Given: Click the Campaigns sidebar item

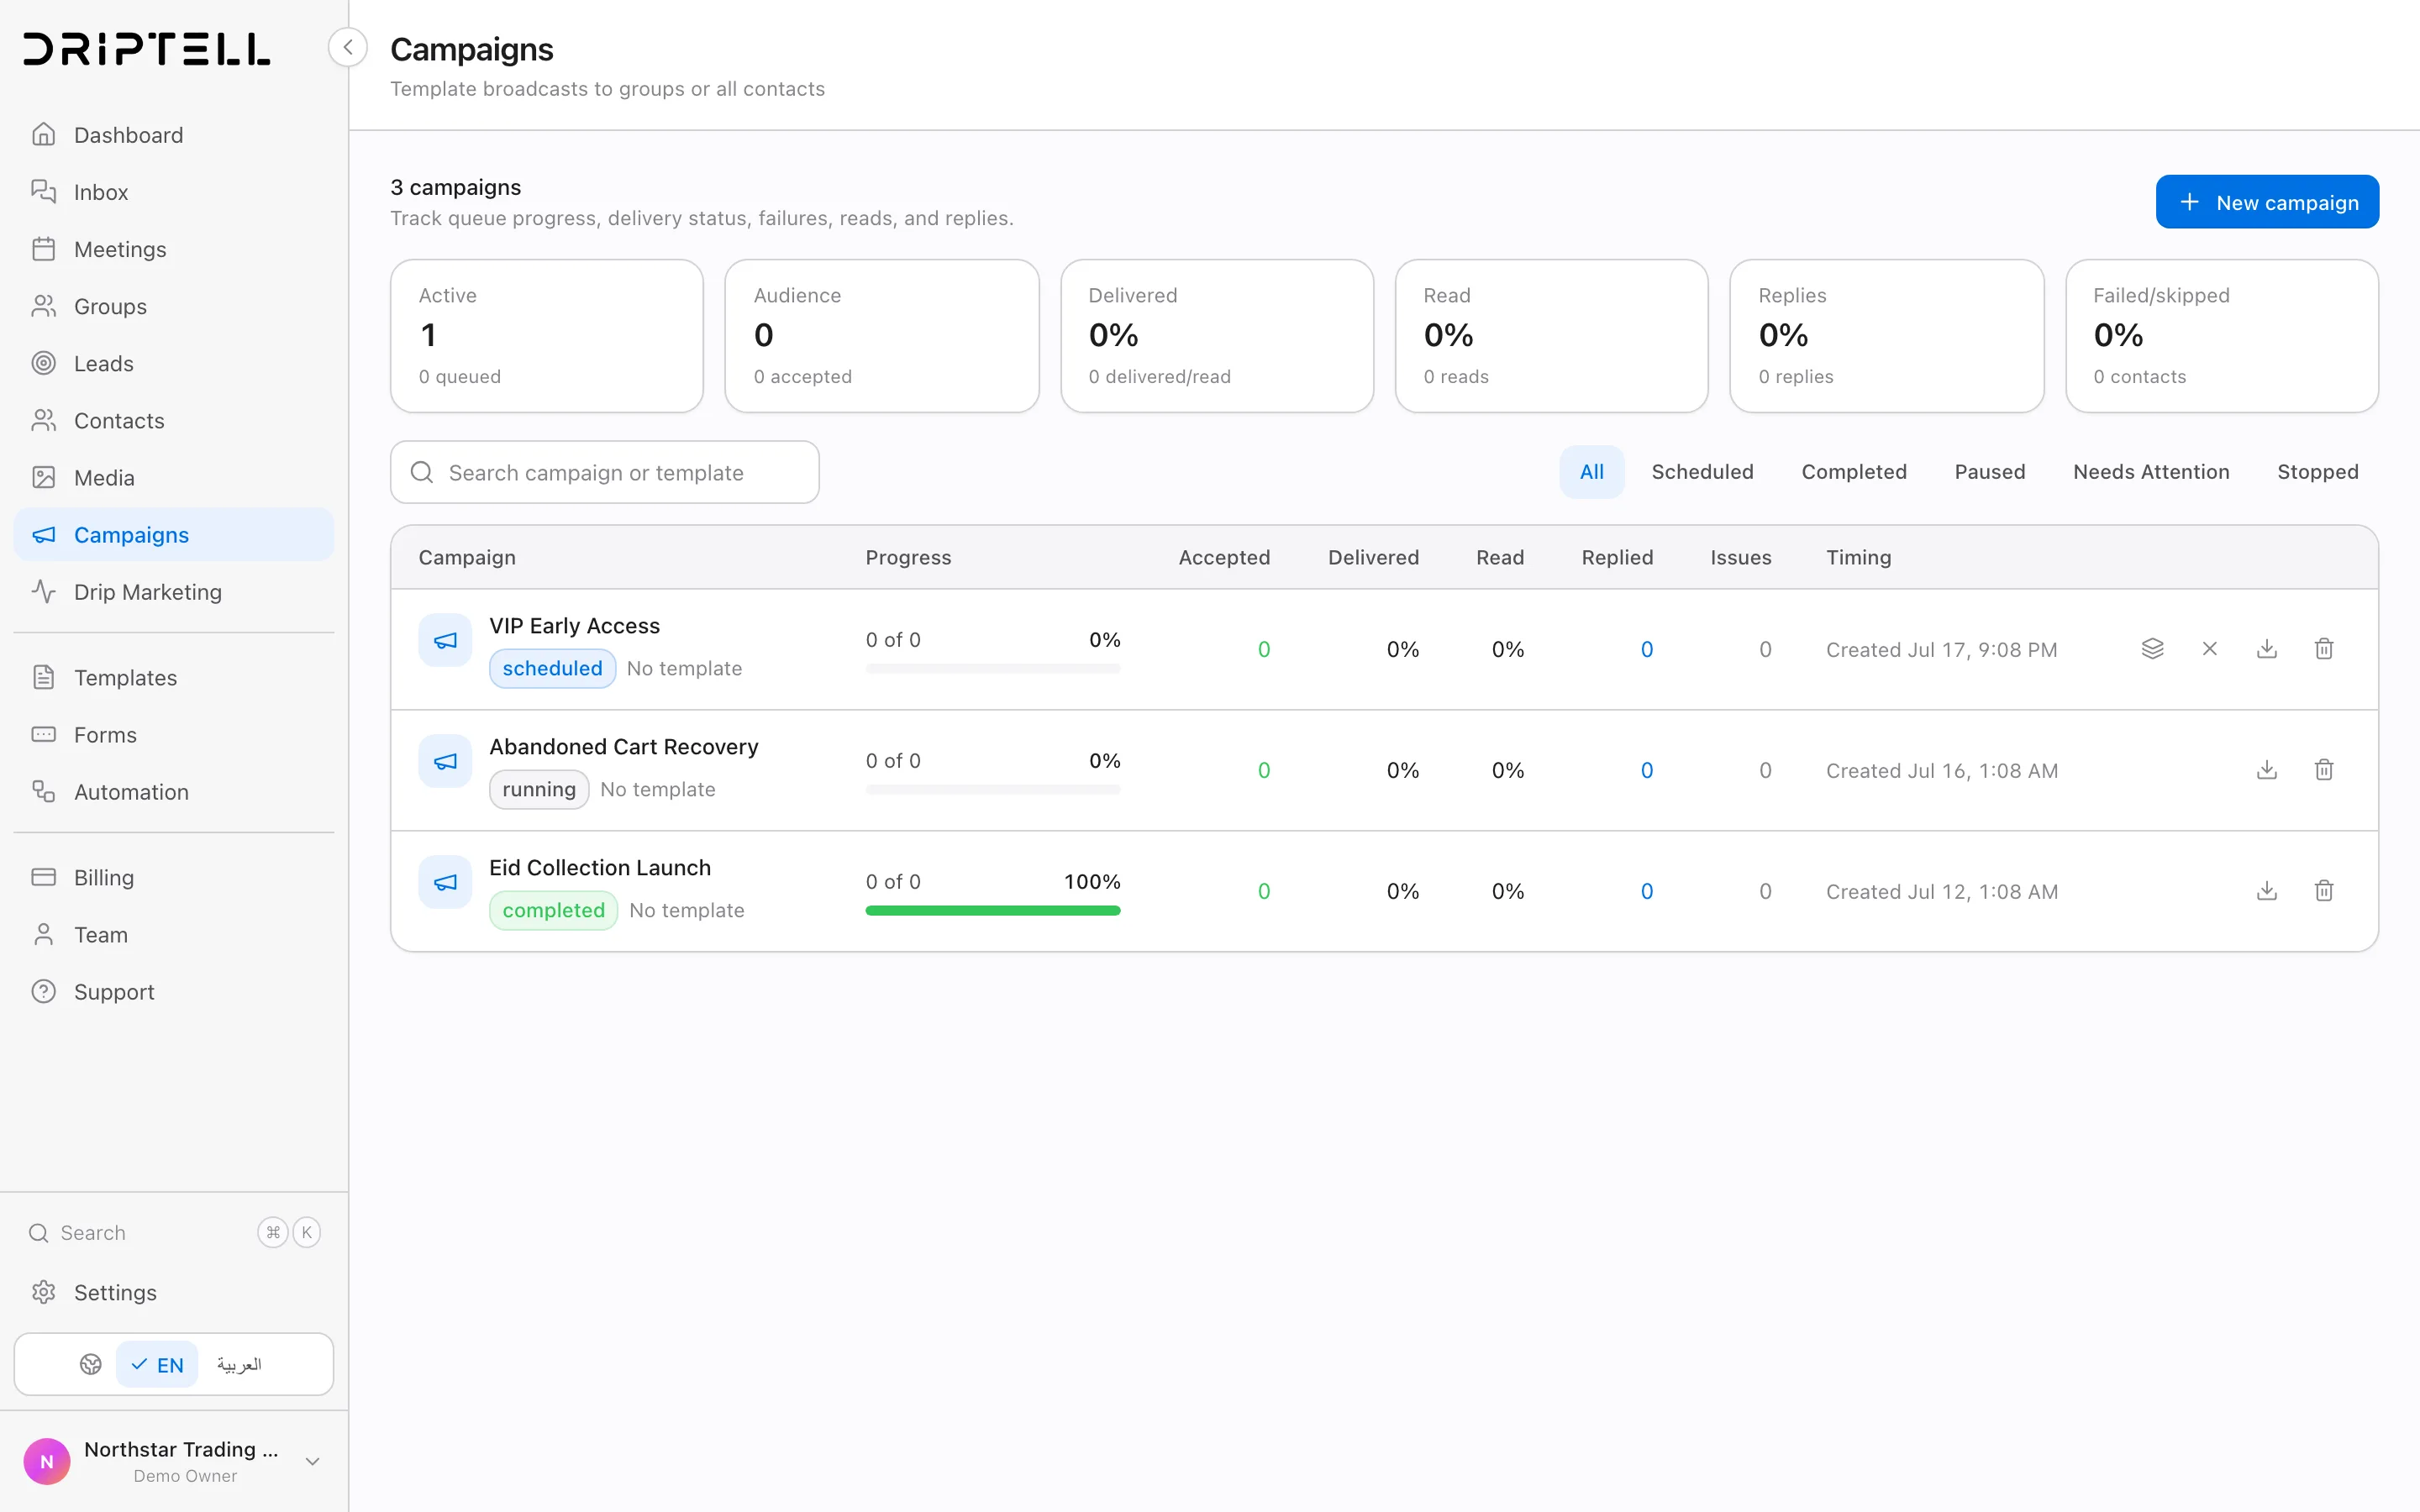Looking at the screenshot, I should pyautogui.click(x=174, y=535).
